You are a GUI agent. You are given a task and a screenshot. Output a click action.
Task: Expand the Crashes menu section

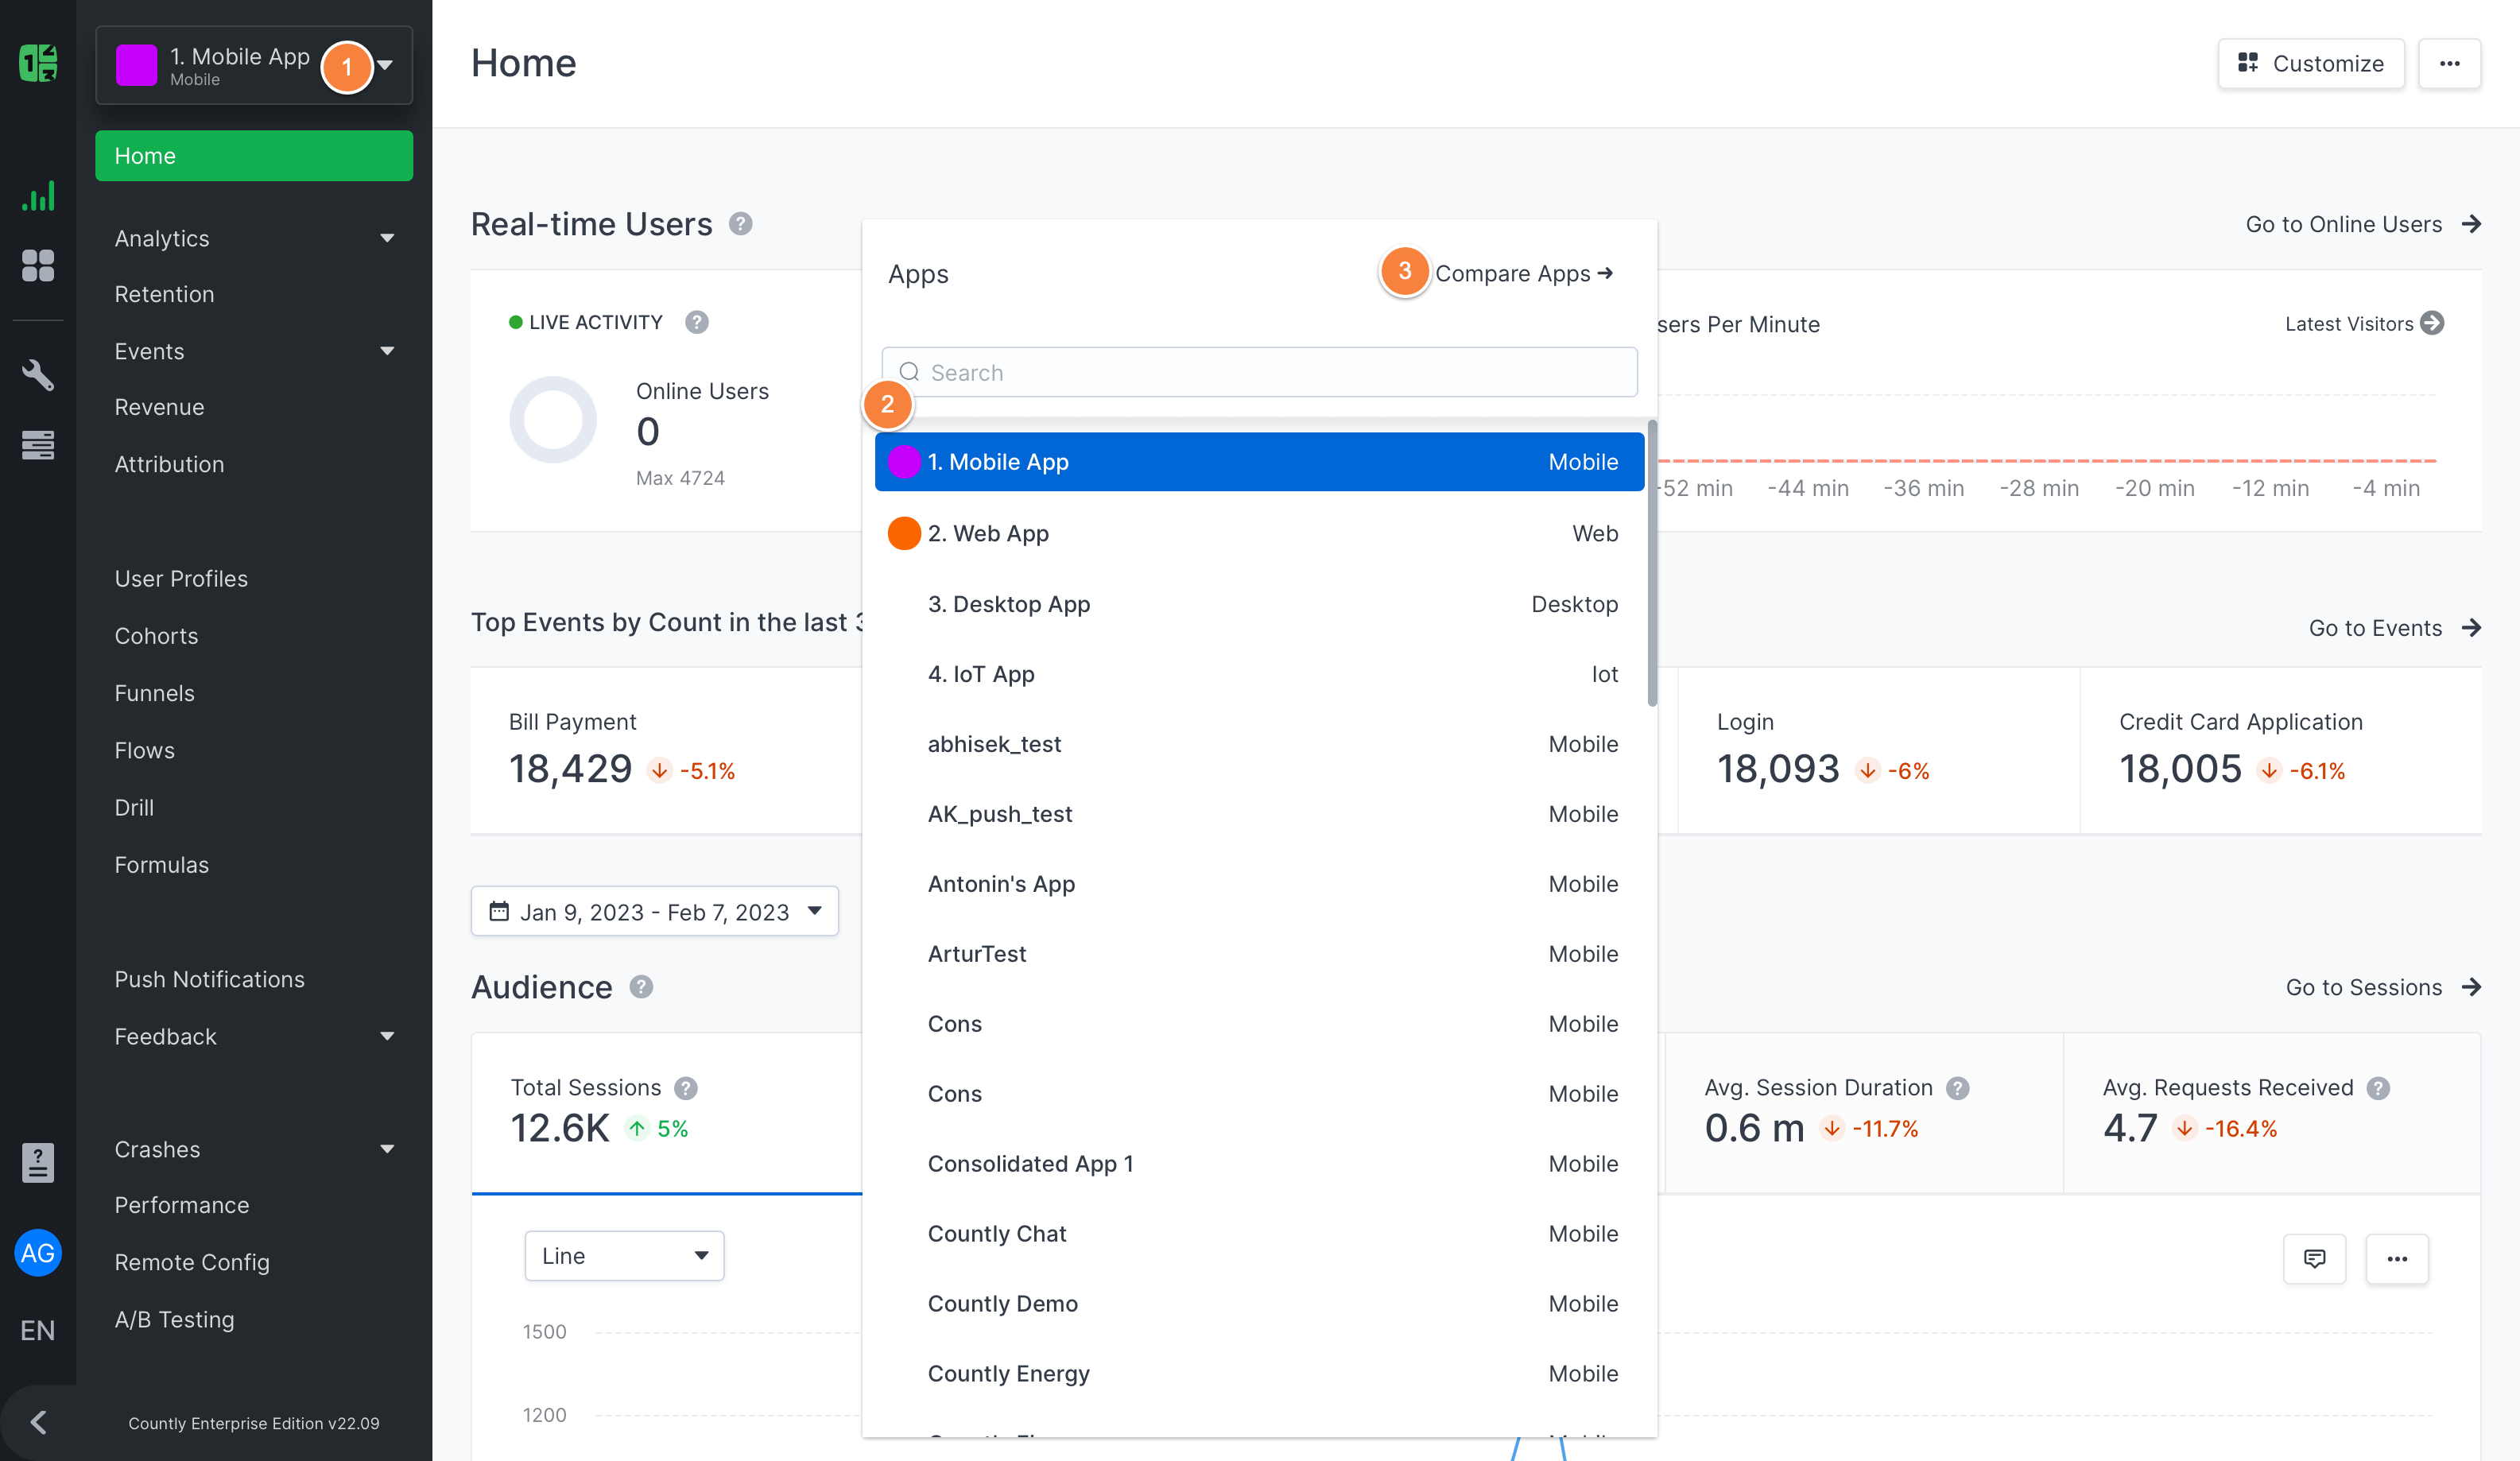387,1149
